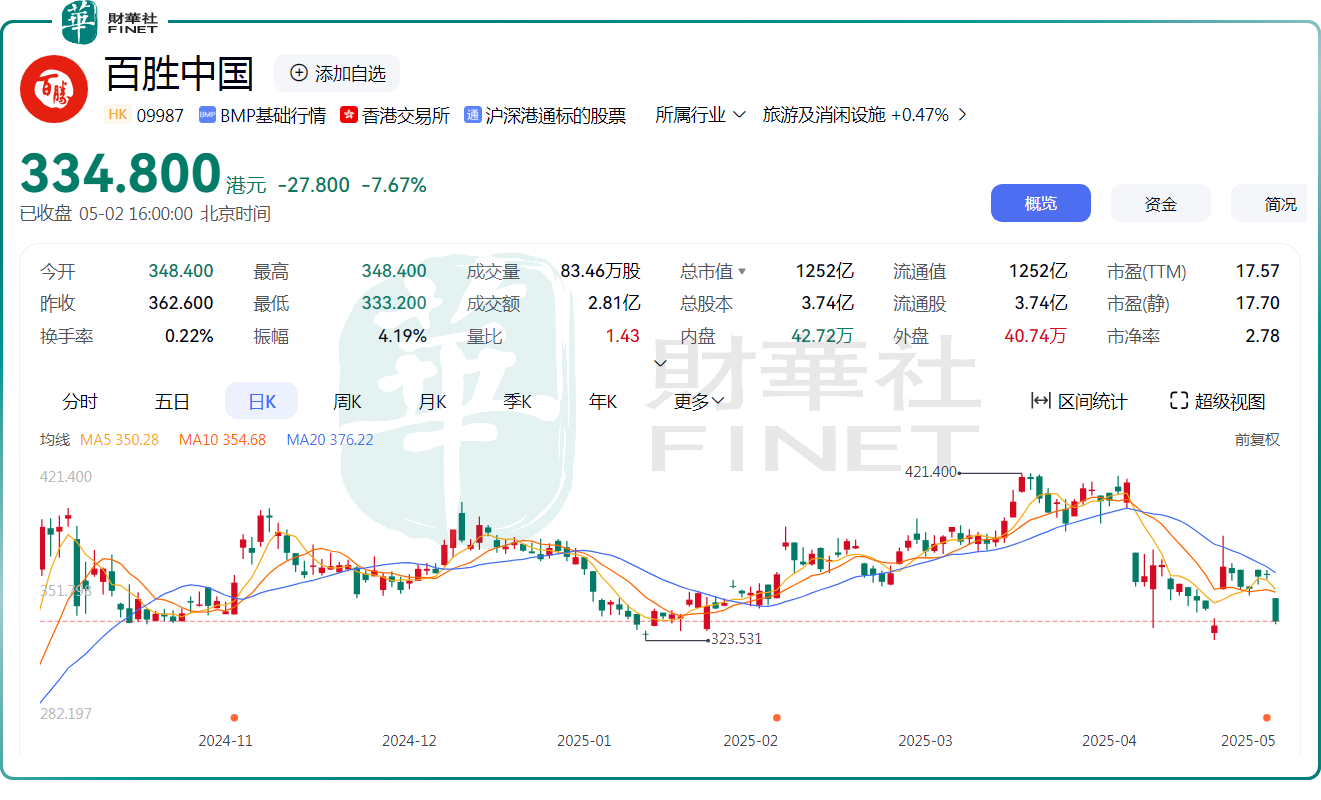
Task: Select the 周K chart period
Action: click(x=347, y=401)
